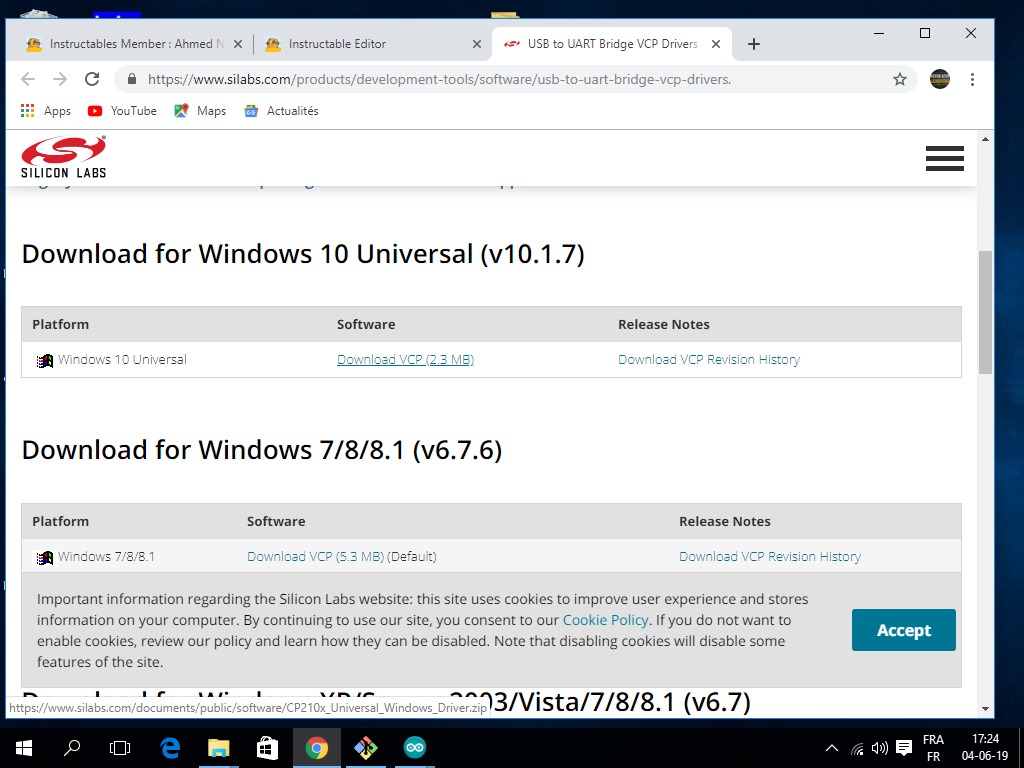Close the Instructable Editor tab

pyautogui.click(x=477, y=44)
